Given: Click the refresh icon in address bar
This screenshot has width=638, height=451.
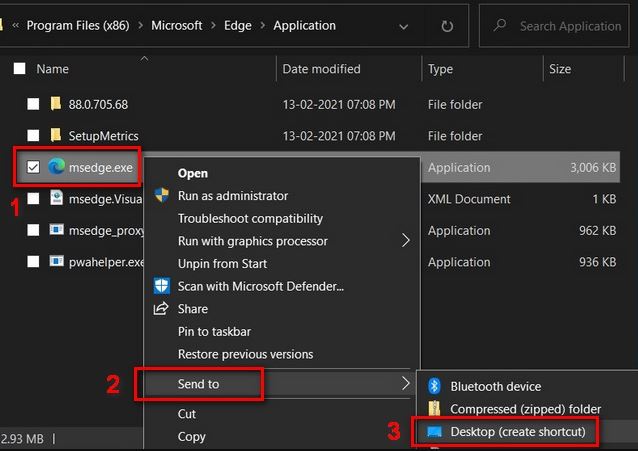Looking at the screenshot, I should [447, 26].
